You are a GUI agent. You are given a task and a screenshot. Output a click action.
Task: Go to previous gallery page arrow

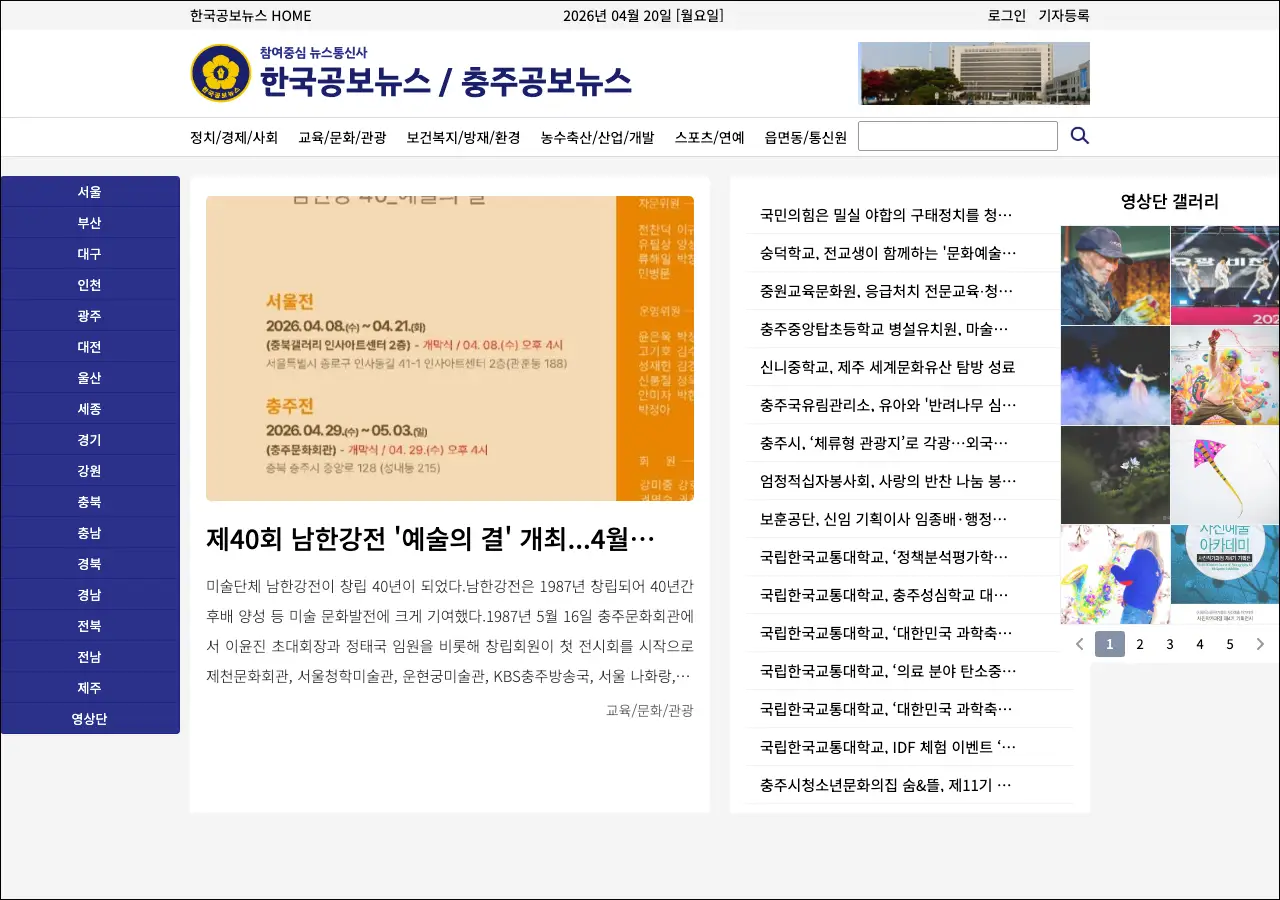coord(1079,644)
